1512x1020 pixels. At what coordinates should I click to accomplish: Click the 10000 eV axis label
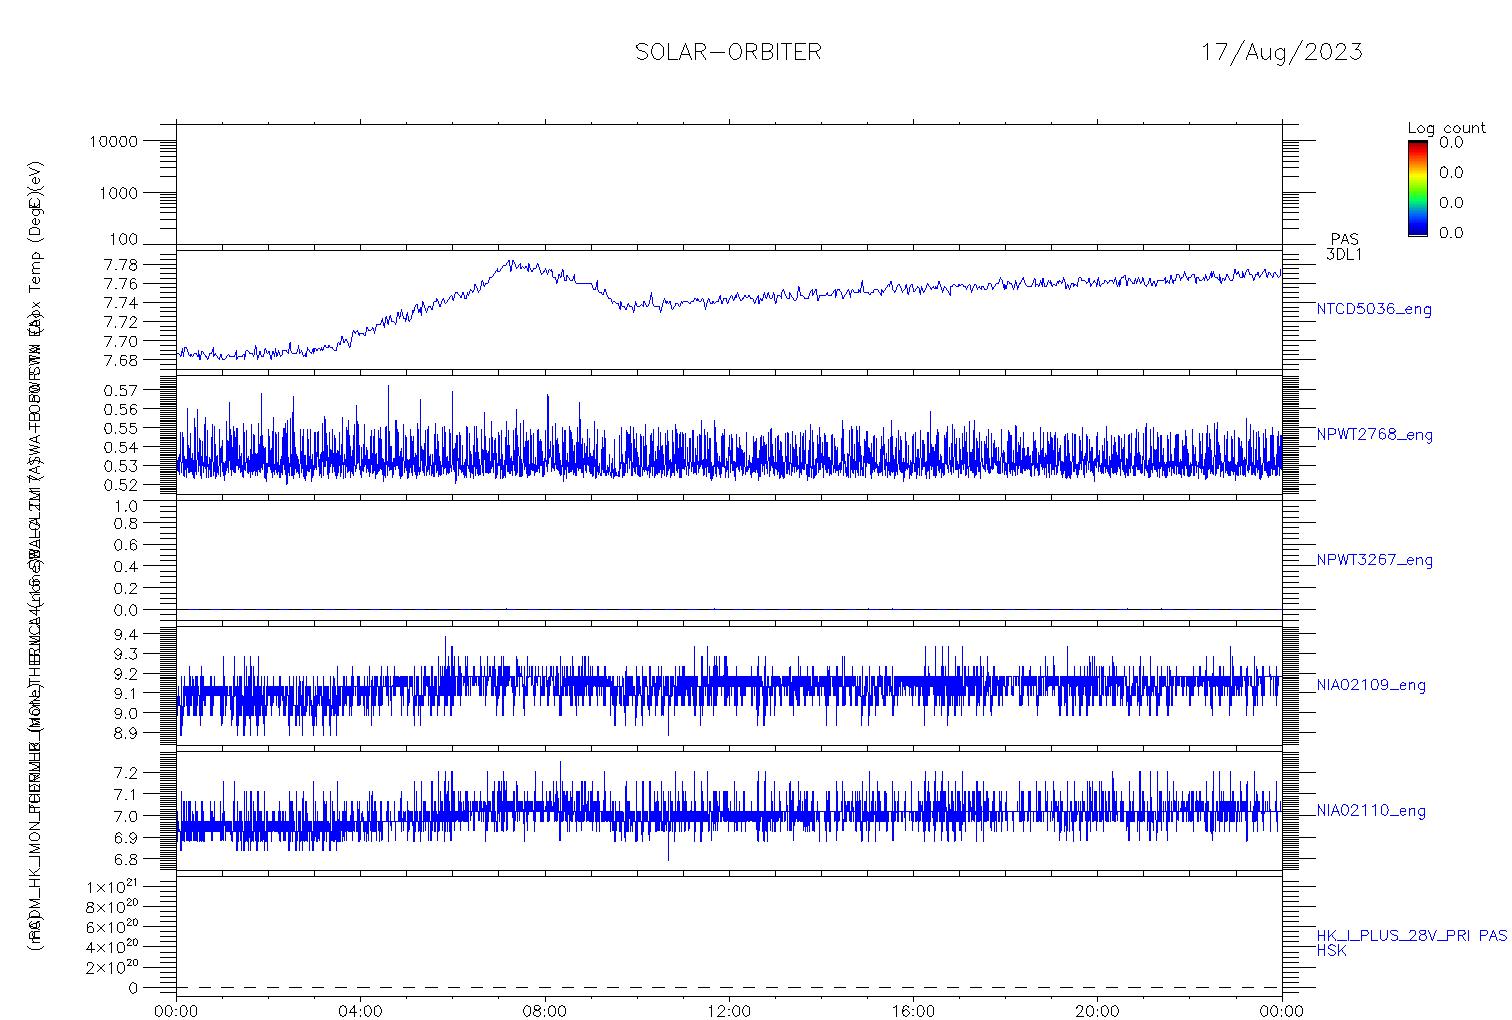click(113, 142)
